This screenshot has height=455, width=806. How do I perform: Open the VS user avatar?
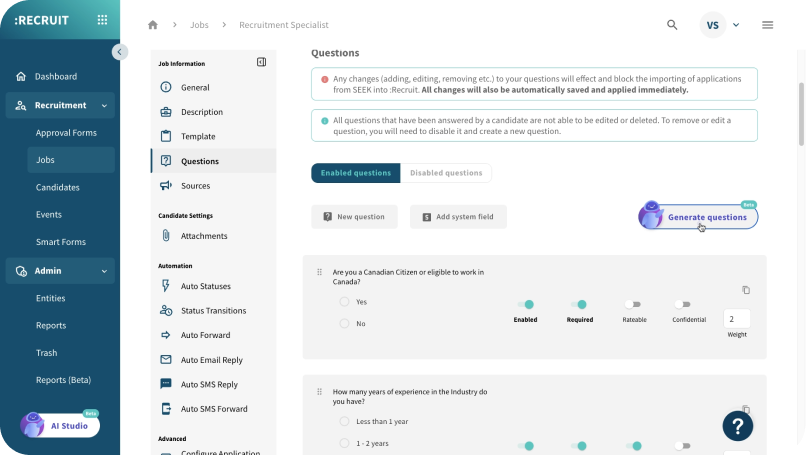point(712,25)
